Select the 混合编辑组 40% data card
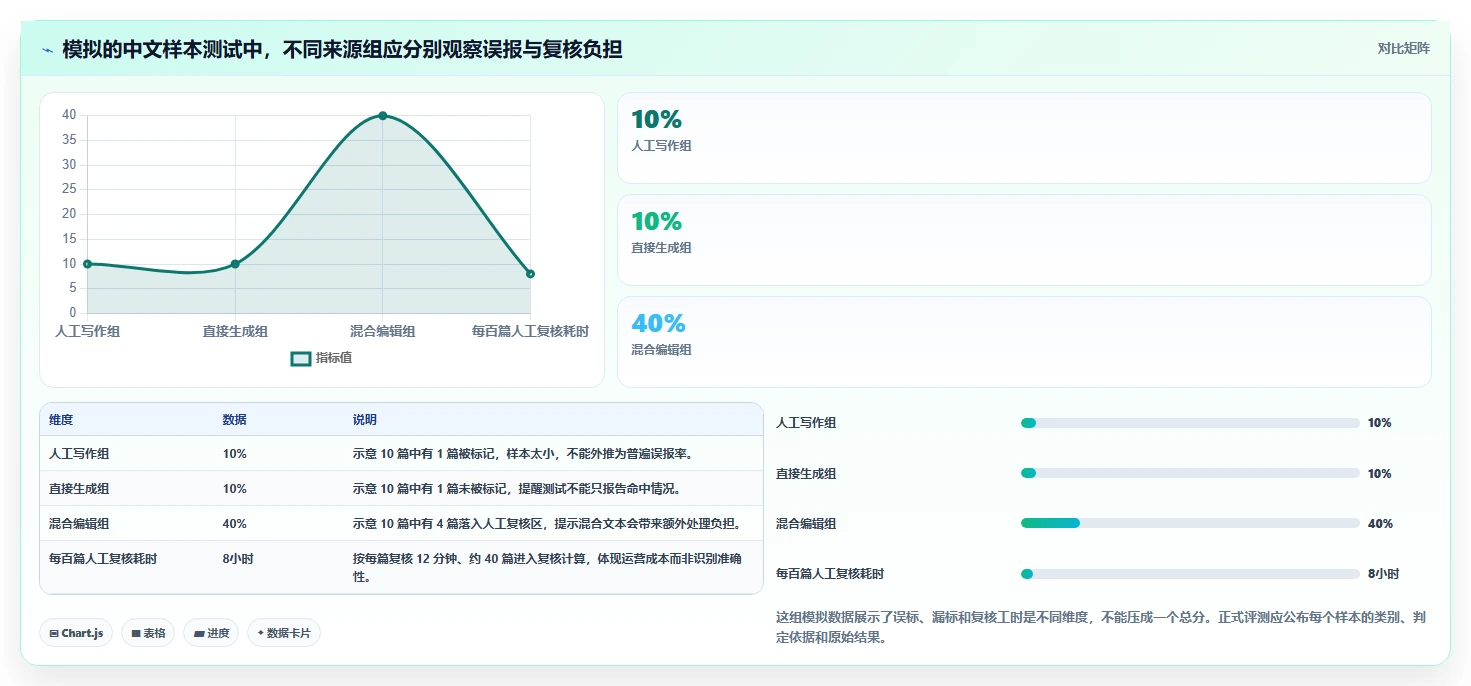Viewport: 1471px width, 686px height. [x=1024, y=342]
